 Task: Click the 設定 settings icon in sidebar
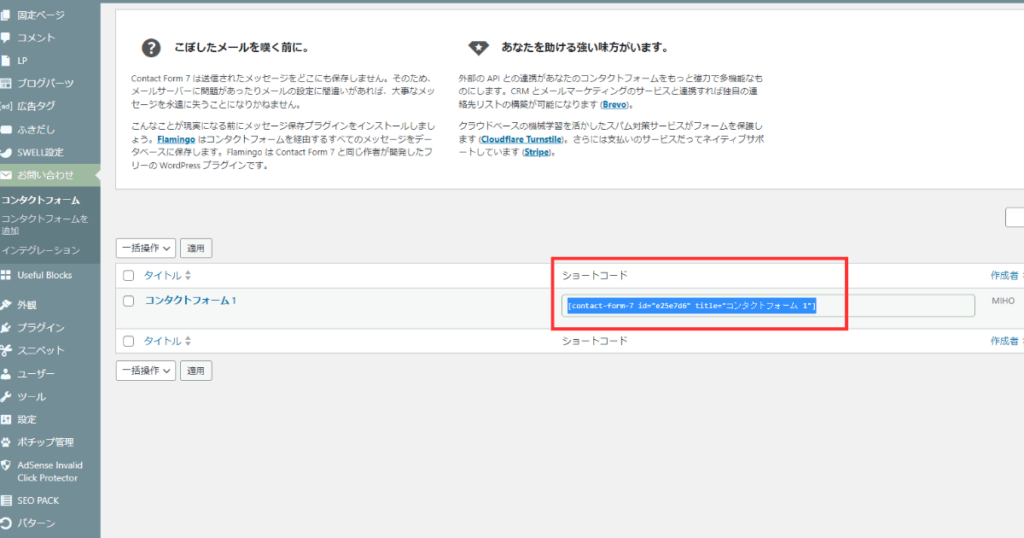tap(5, 420)
